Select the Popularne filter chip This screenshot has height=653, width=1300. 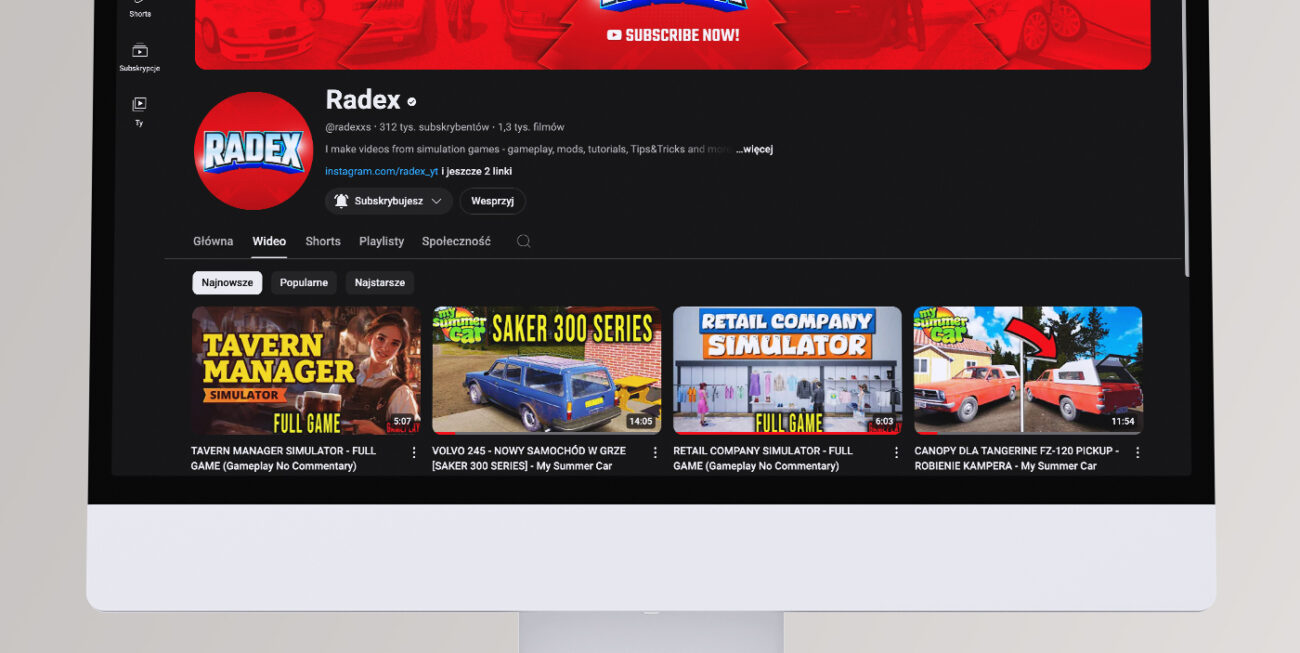(304, 283)
